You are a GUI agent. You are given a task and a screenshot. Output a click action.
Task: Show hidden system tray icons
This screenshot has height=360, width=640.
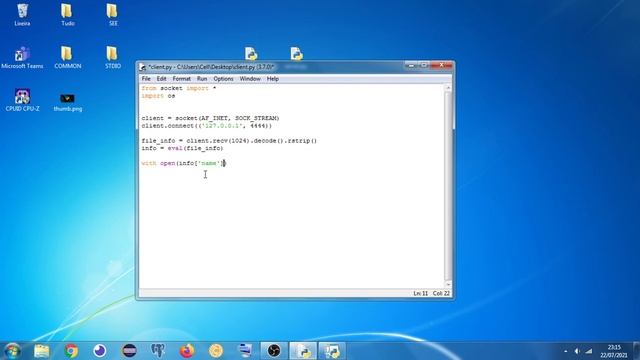click(x=566, y=351)
